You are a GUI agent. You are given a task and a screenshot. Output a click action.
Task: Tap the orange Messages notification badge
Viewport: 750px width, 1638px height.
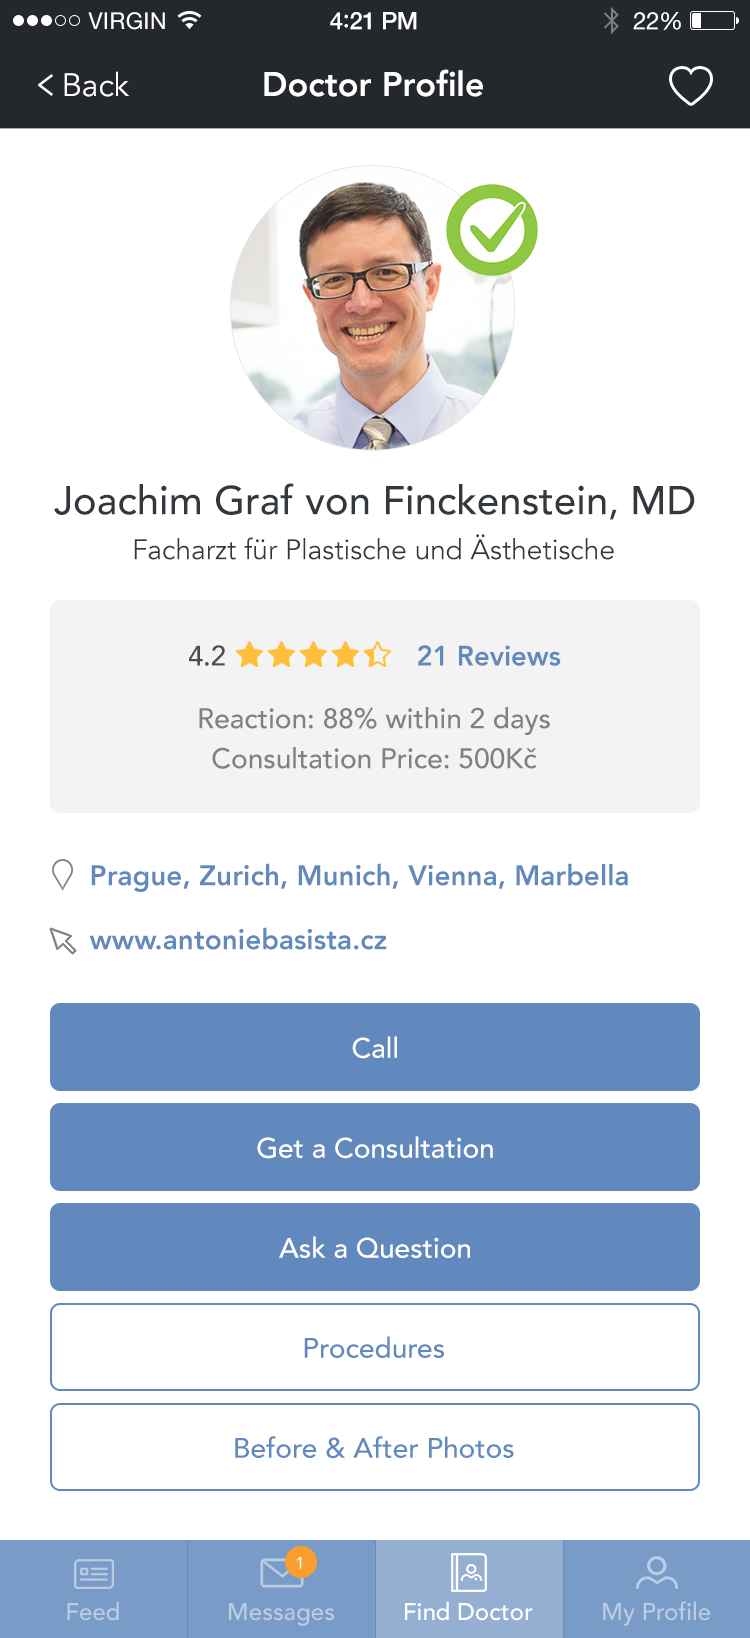pyautogui.click(x=300, y=1562)
